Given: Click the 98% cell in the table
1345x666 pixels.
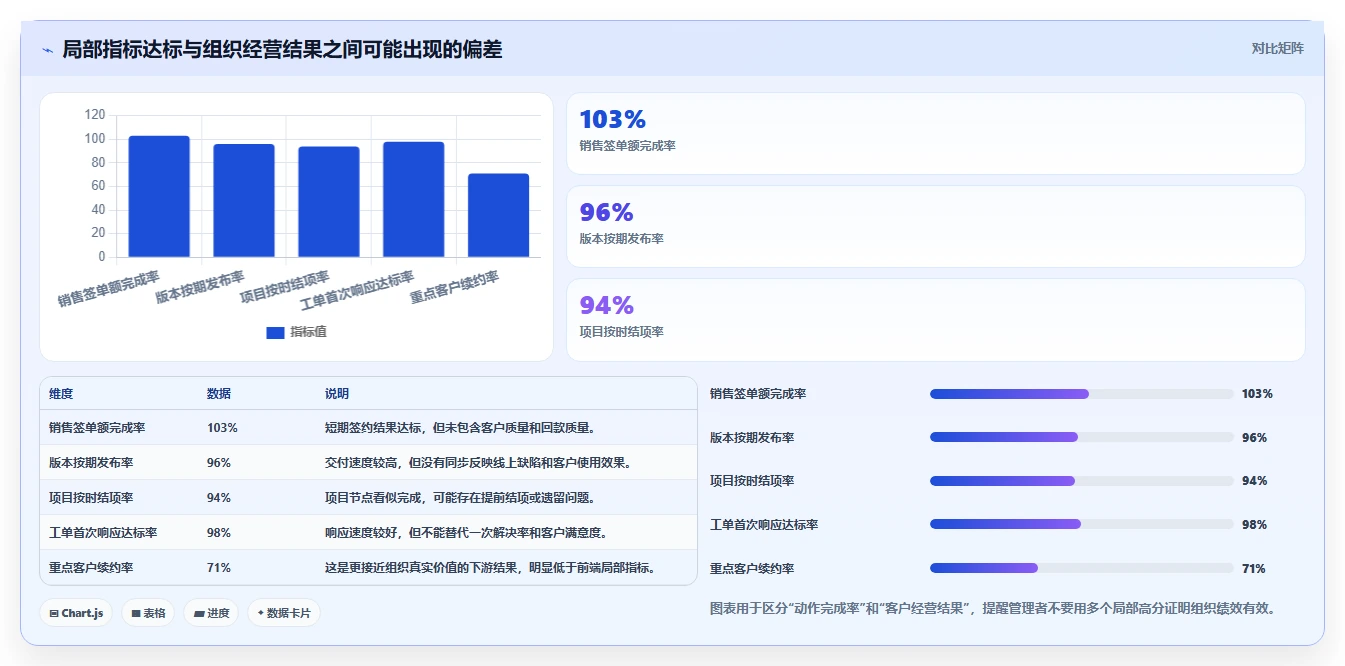Looking at the screenshot, I should click(x=219, y=533).
